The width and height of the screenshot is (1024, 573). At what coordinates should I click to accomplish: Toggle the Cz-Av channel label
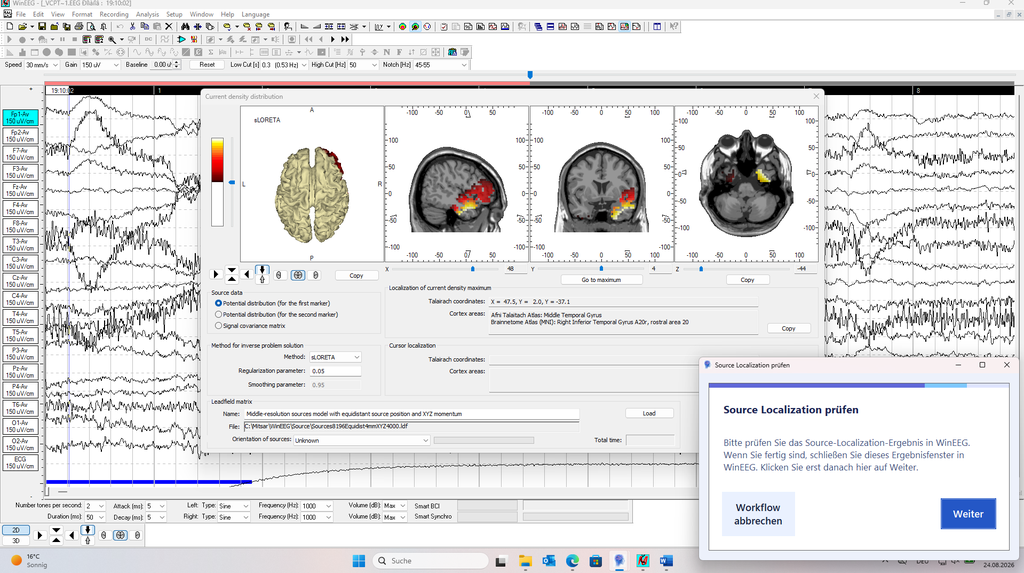(x=20, y=281)
